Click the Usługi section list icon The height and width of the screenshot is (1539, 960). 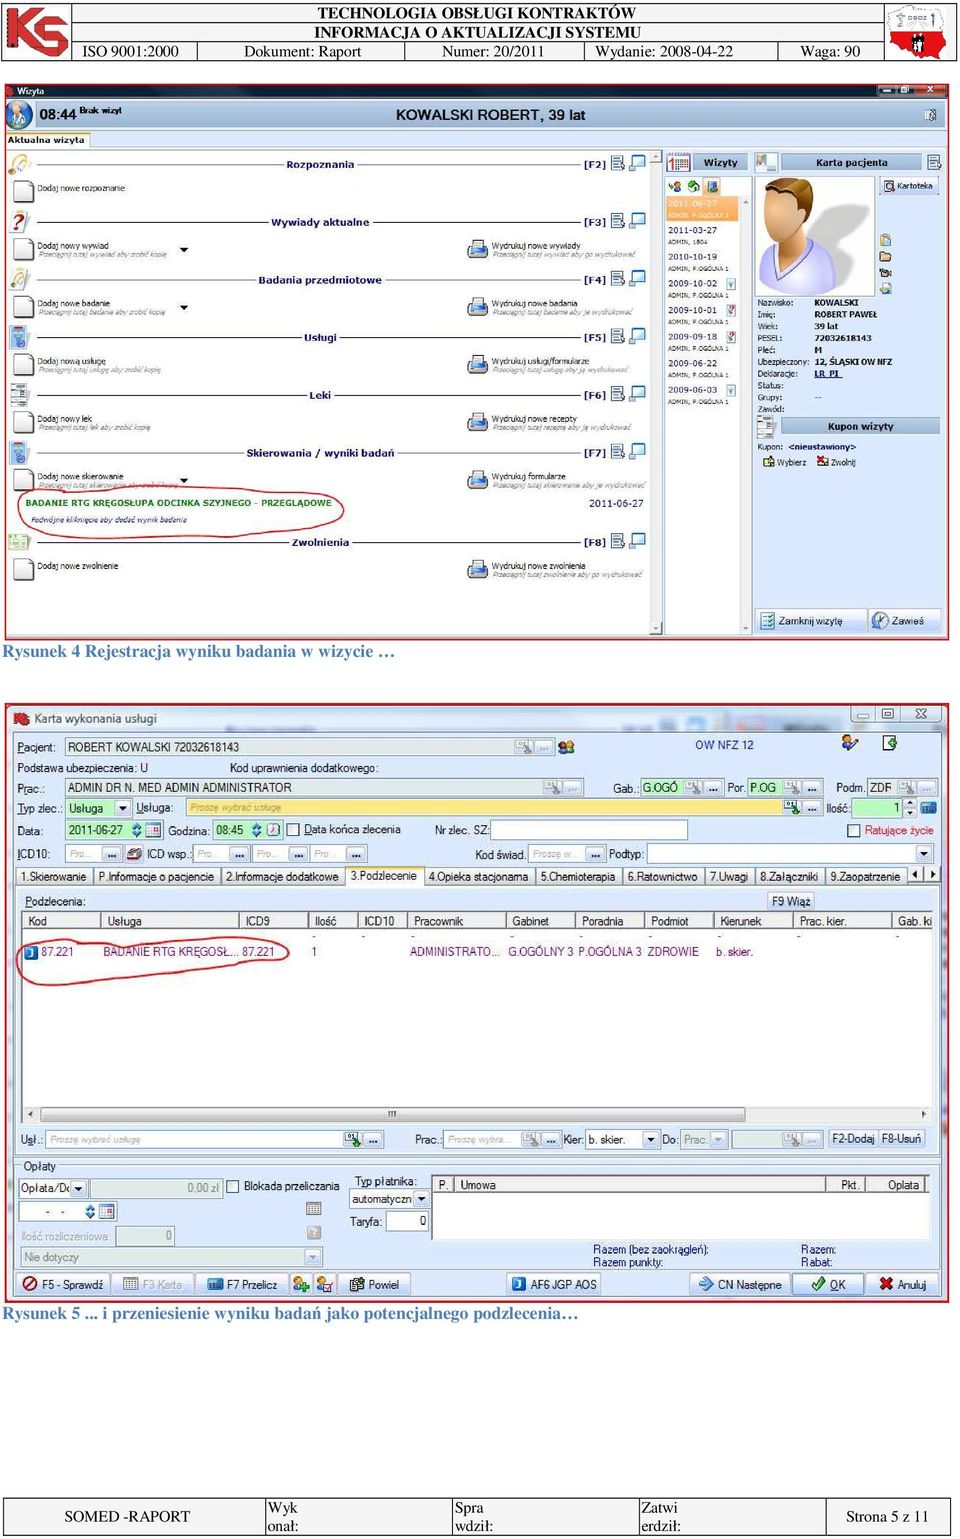618,336
